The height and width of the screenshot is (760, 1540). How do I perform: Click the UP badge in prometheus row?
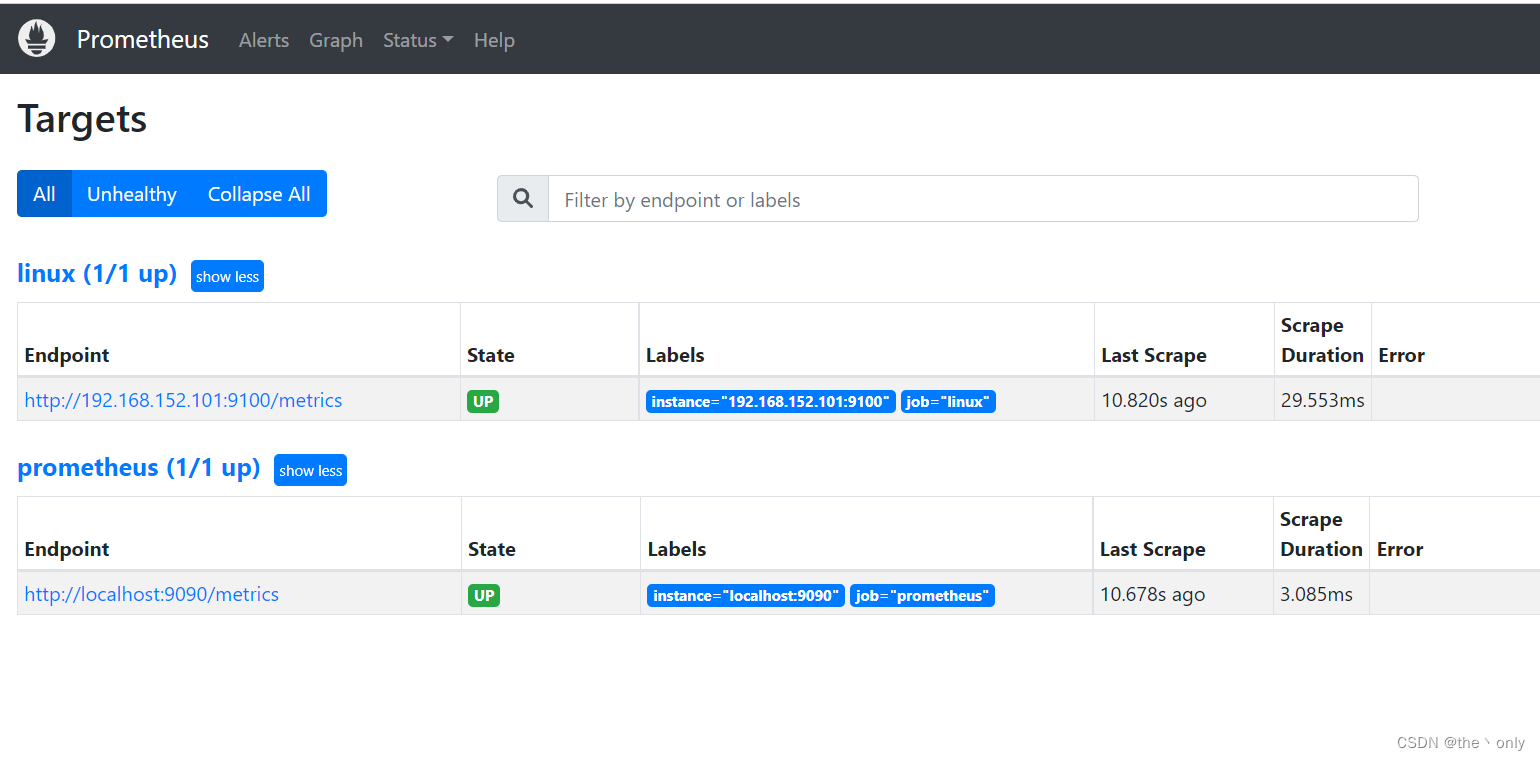(x=484, y=595)
